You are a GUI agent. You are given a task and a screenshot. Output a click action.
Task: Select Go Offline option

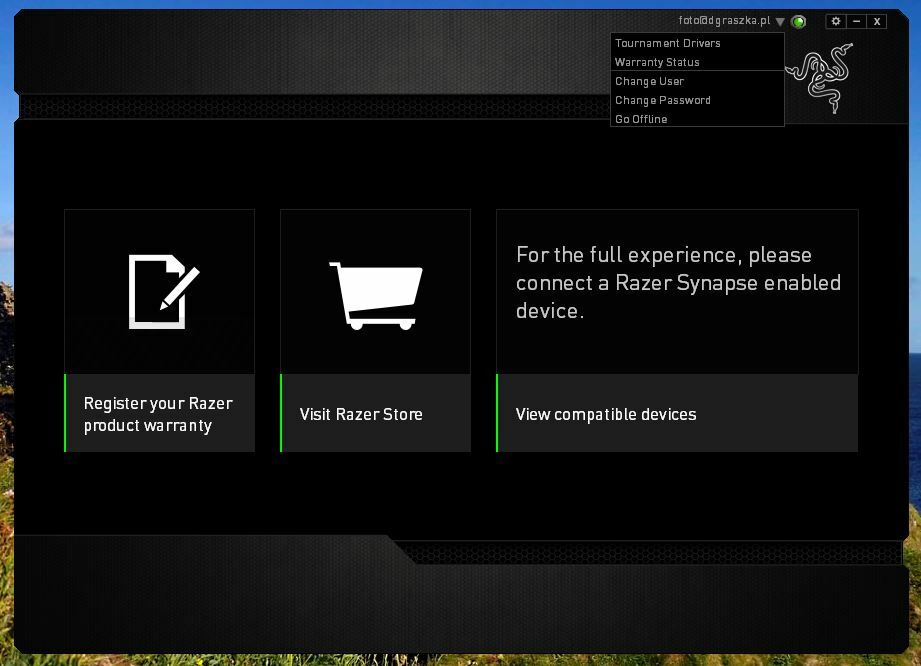697,119
